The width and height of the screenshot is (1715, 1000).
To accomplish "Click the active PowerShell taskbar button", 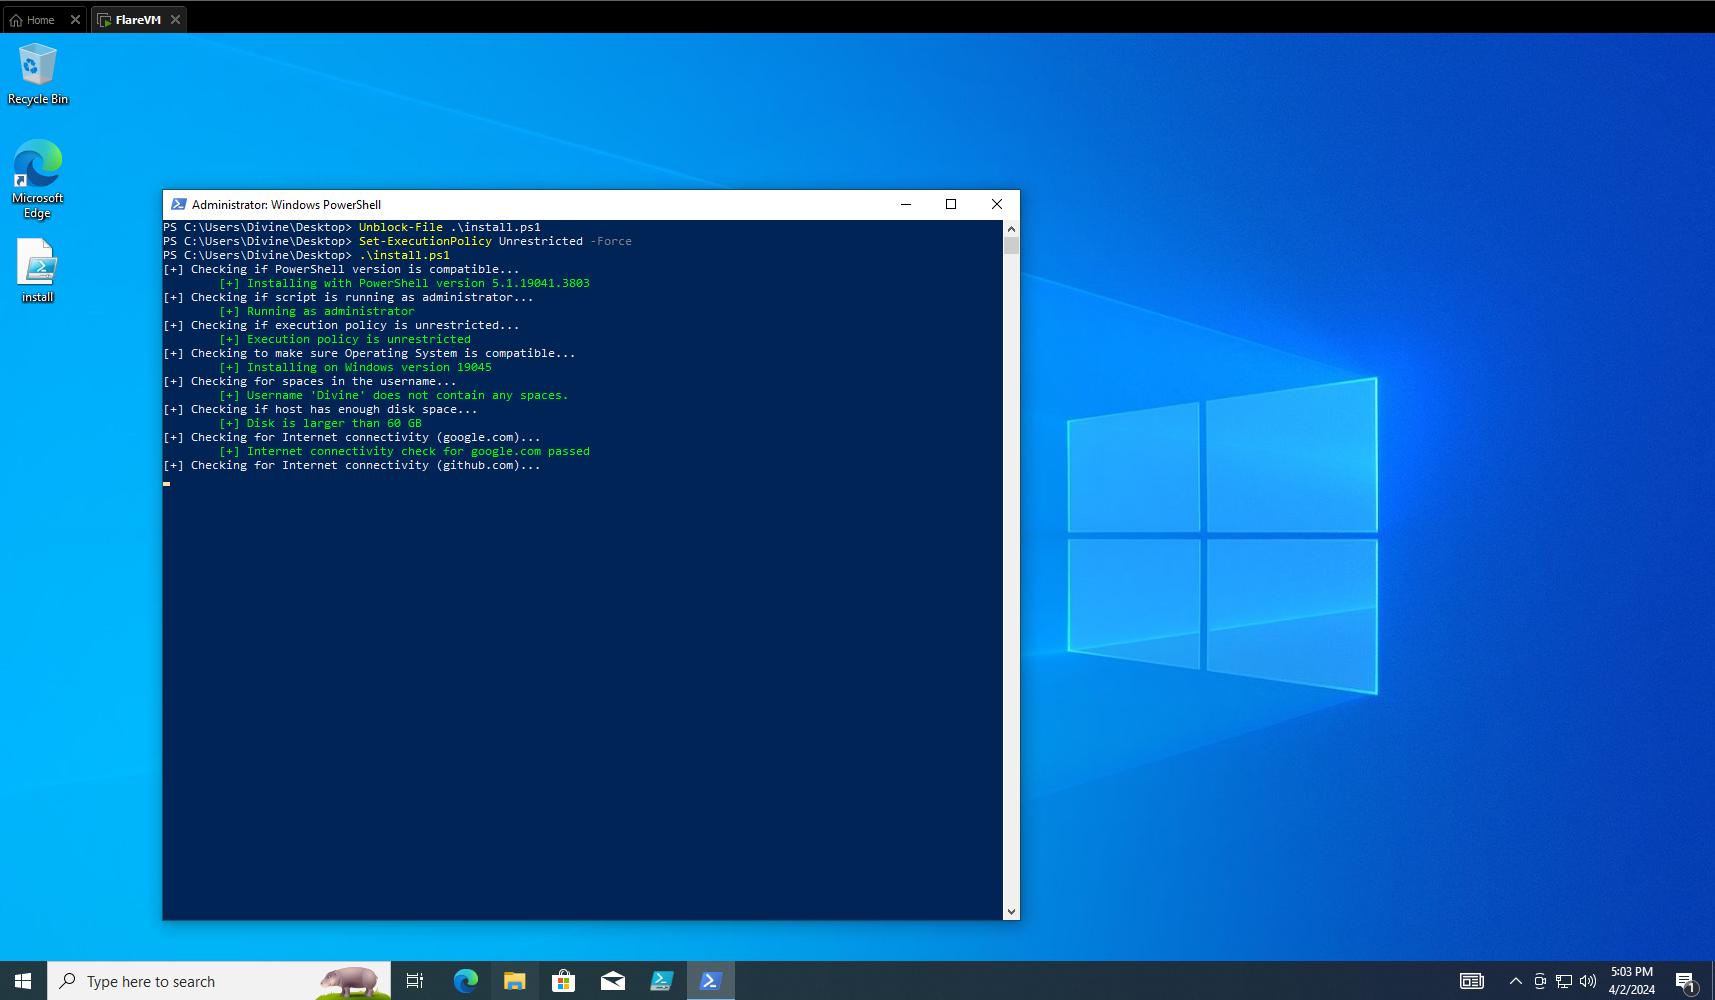I will pyautogui.click(x=711, y=981).
